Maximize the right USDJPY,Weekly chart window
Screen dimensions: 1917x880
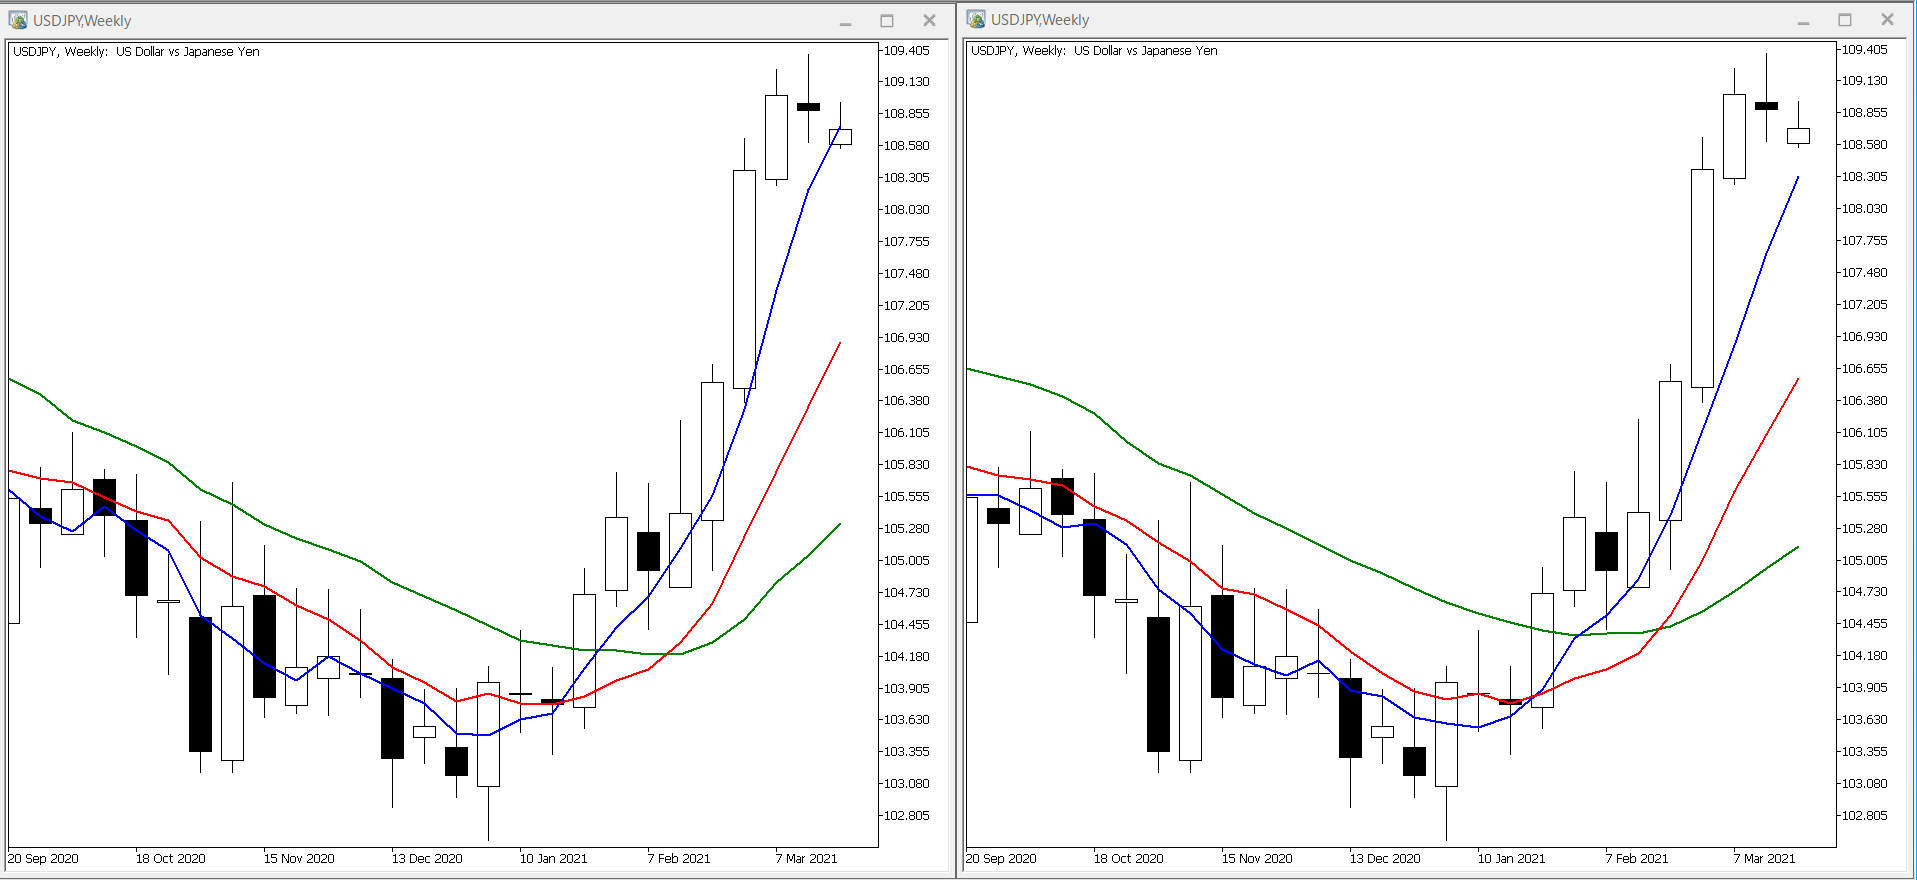pyautogui.click(x=1845, y=20)
